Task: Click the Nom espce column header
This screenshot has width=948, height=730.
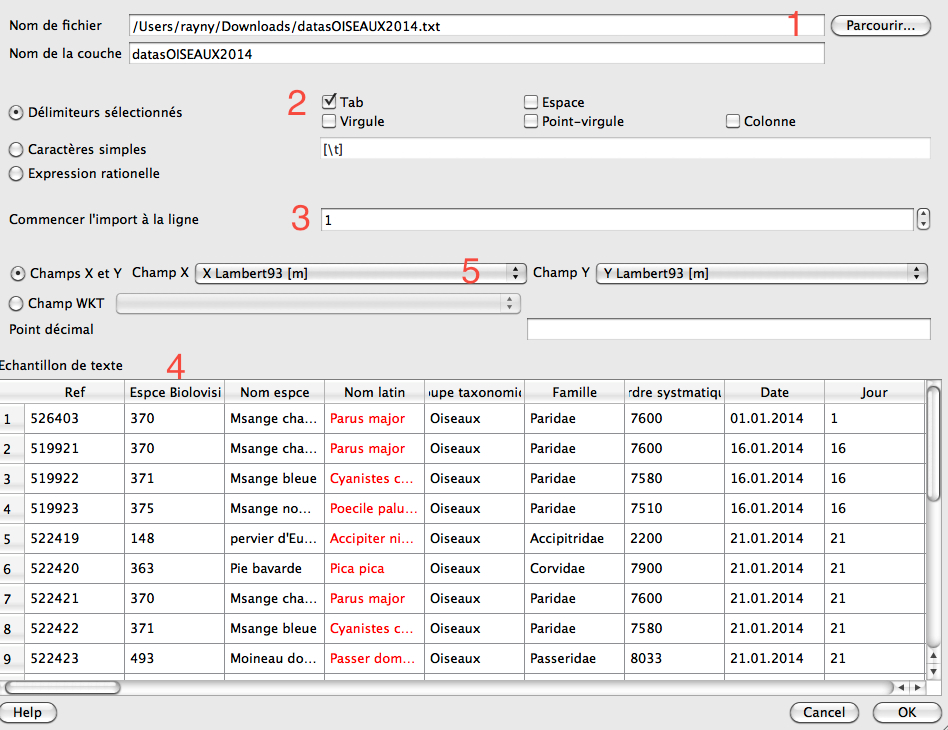Action: coord(274,392)
